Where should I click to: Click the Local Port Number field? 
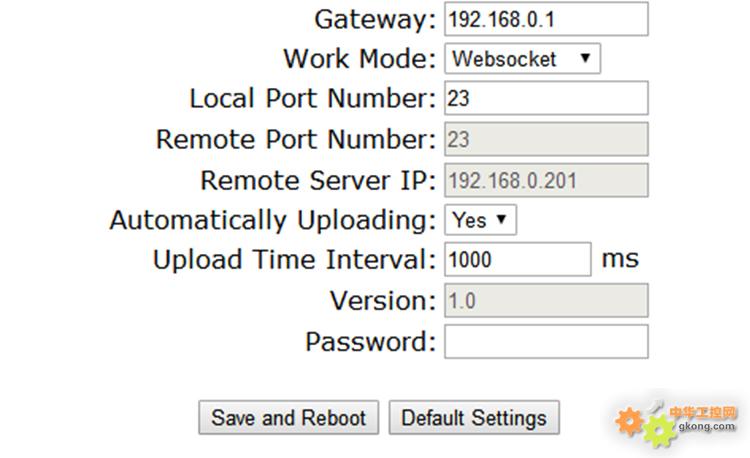pyautogui.click(x=546, y=98)
